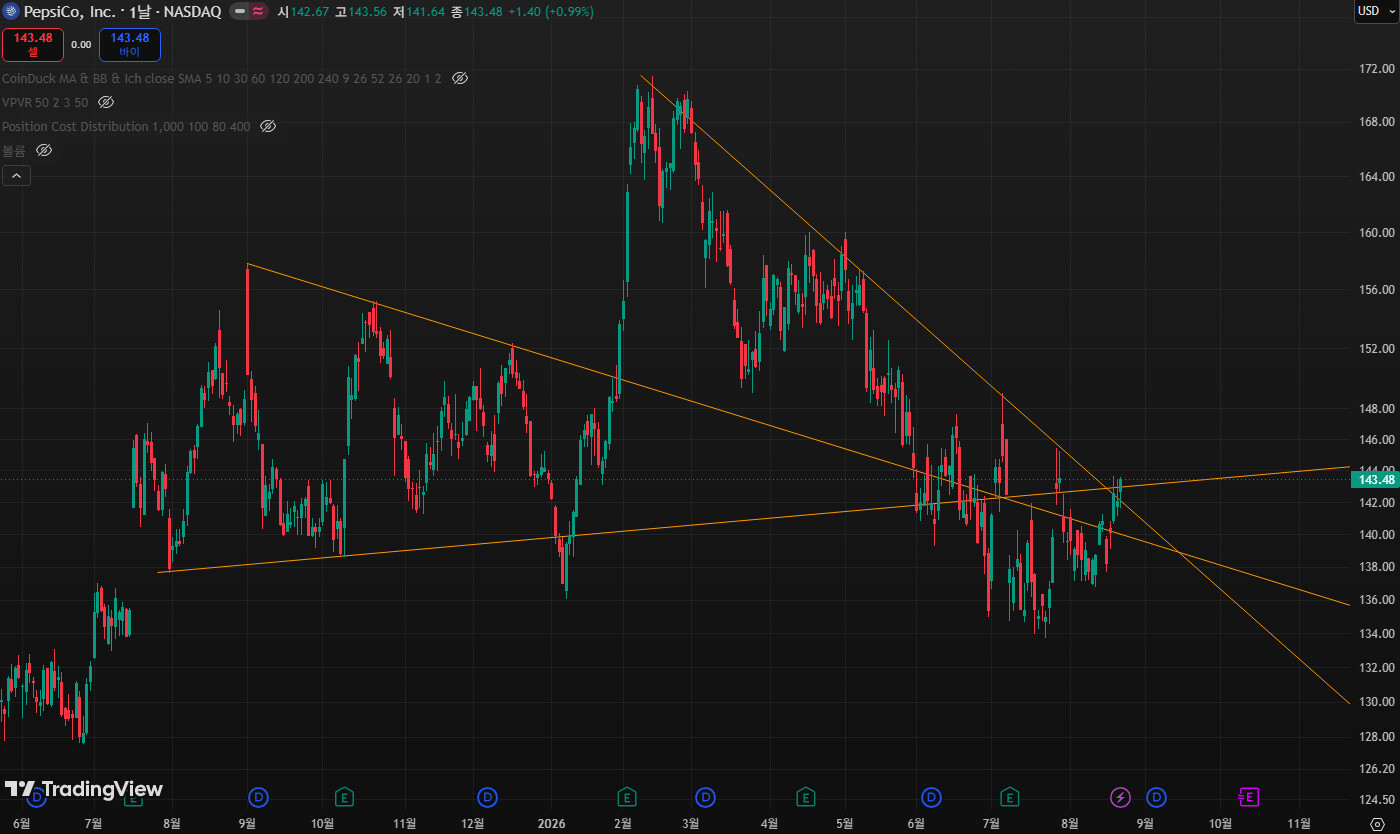
Task: Open the purple upcoming earnings E marker
Action: click(1249, 797)
